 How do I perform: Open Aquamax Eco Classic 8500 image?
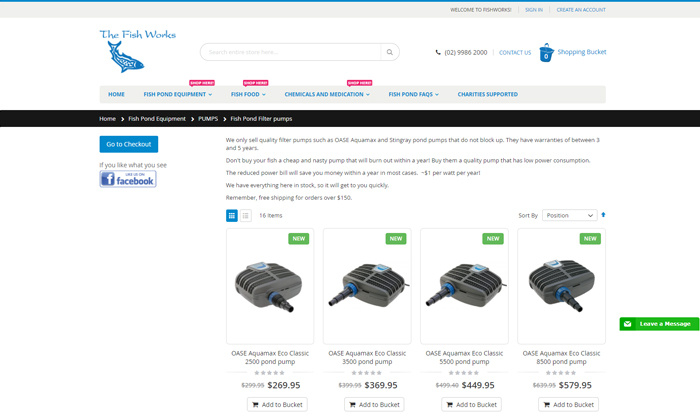tap(562, 286)
